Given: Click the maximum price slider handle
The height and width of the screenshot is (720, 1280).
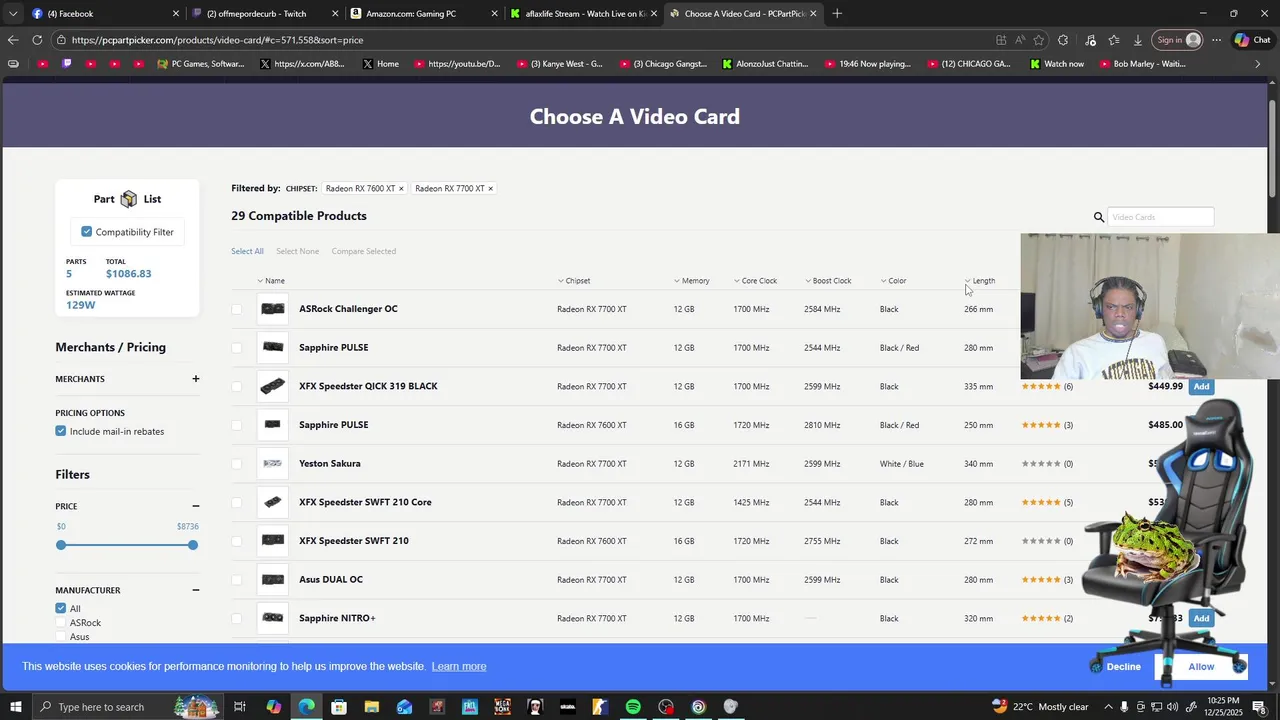Looking at the screenshot, I should coord(193,545).
